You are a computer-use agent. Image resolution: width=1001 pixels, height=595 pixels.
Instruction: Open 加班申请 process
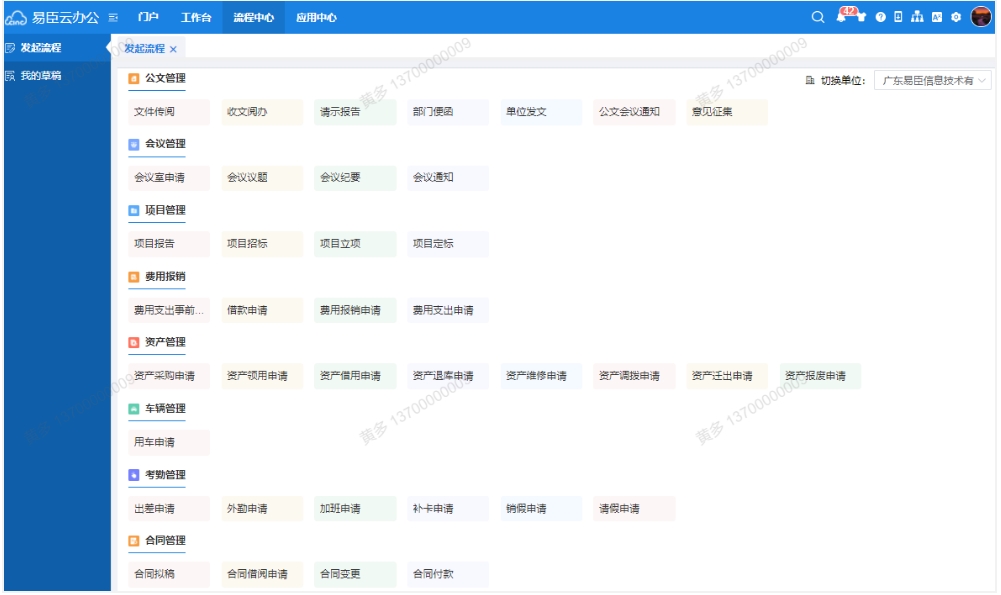point(355,509)
